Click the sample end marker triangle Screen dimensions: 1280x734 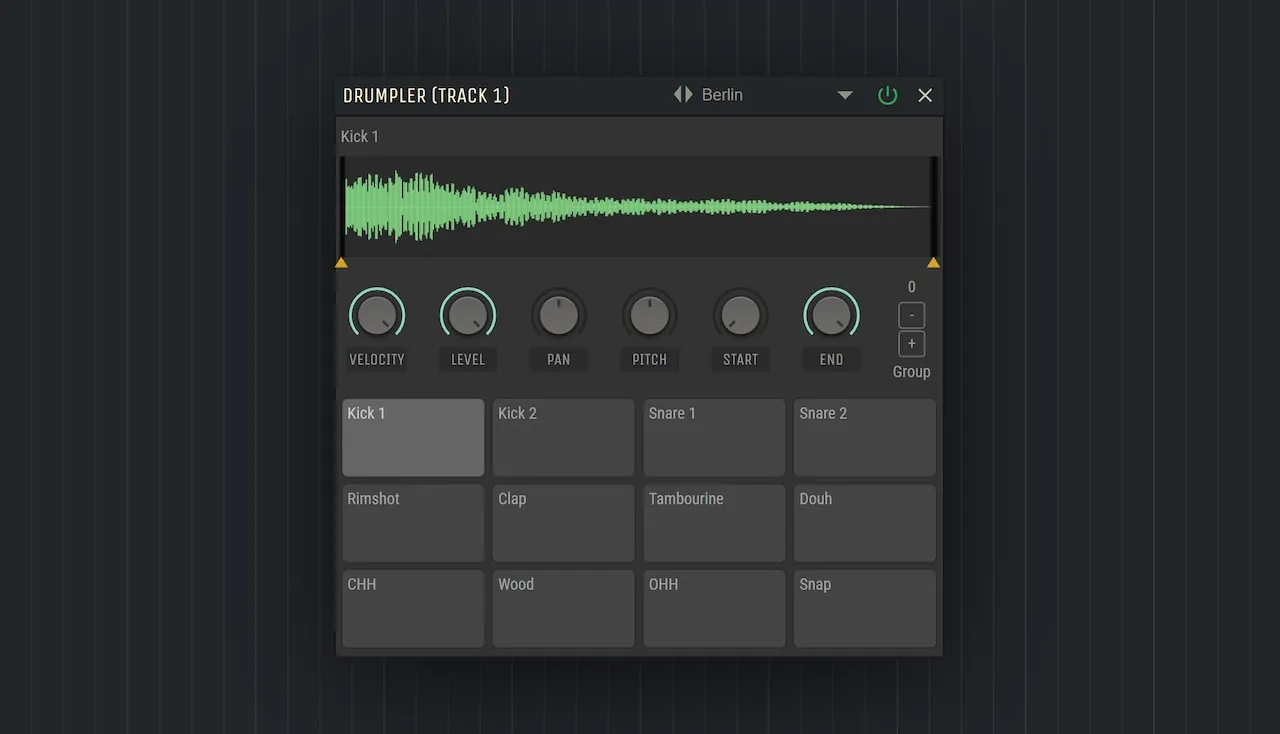(933, 263)
